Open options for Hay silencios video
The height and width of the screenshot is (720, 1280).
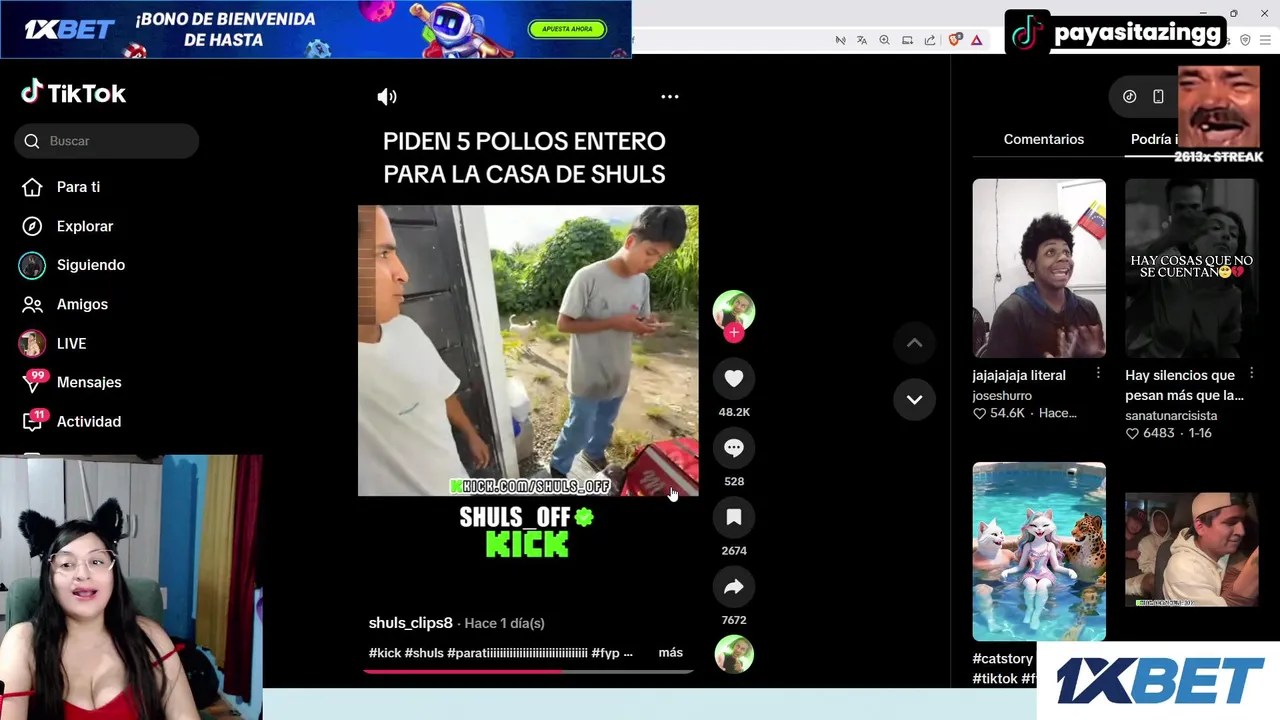click(x=1251, y=373)
